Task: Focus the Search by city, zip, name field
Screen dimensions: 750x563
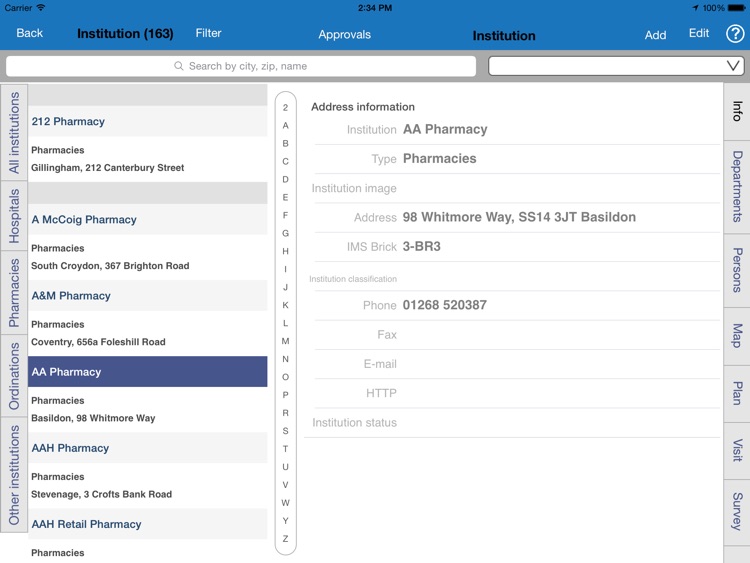Action: pos(241,66)
